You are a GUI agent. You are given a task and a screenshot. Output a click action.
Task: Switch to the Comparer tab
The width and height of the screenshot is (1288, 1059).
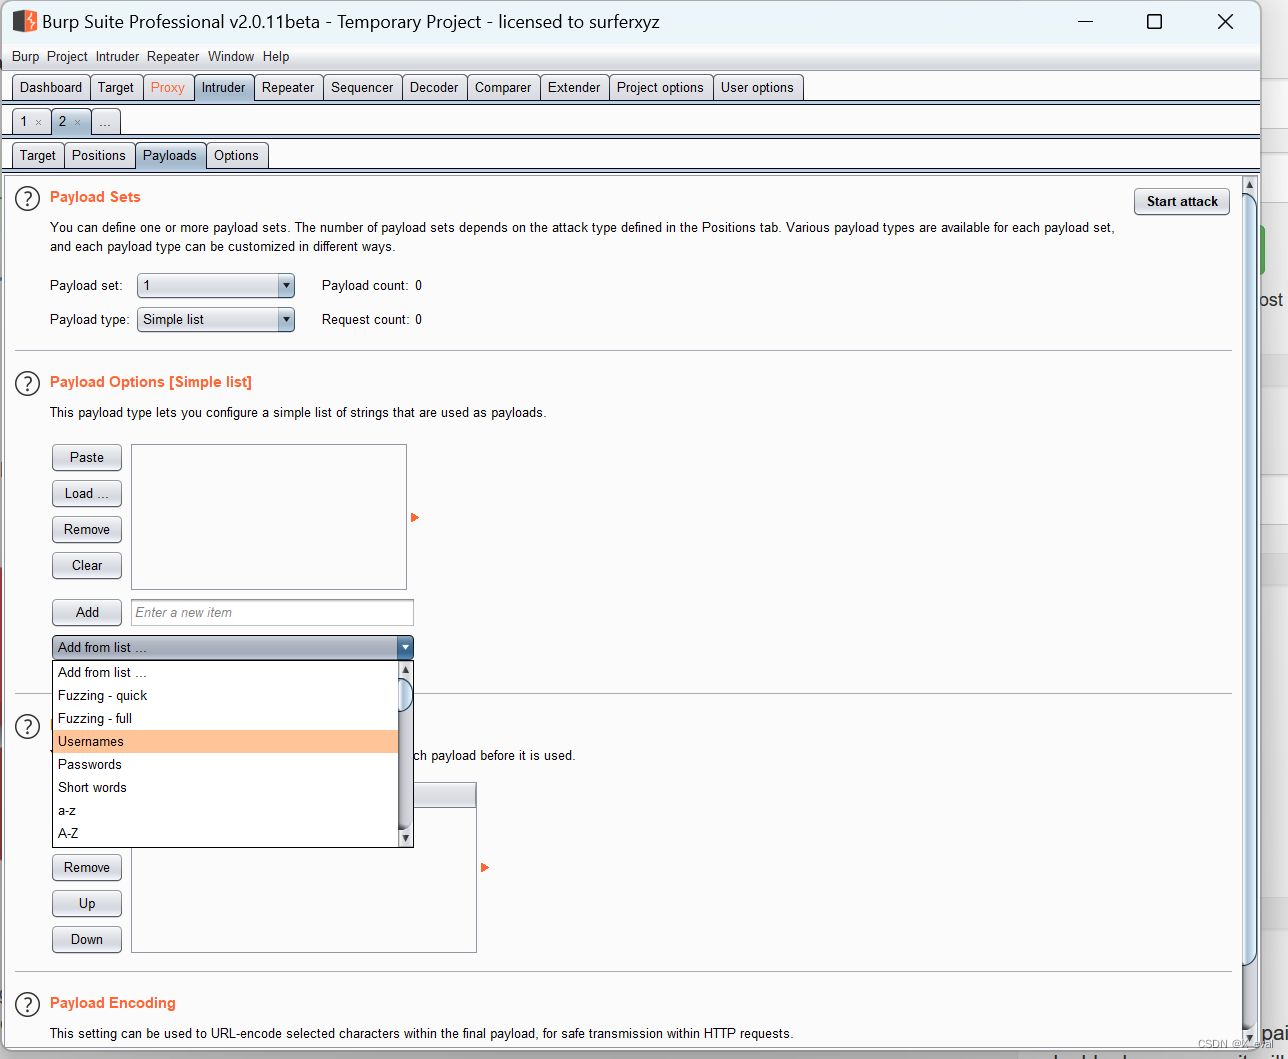503,87
